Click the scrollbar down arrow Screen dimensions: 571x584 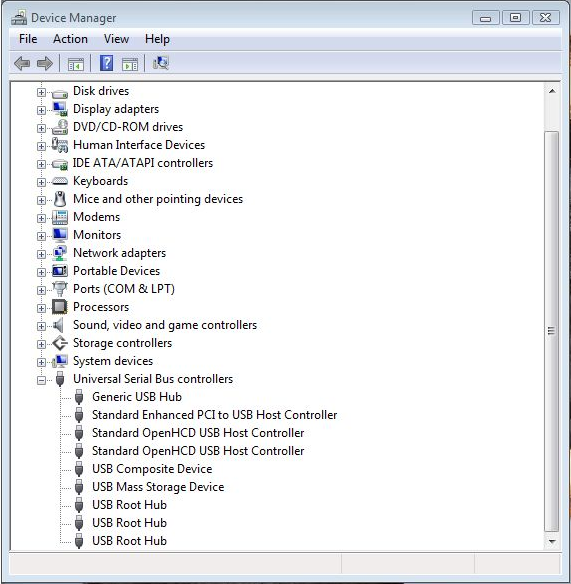(x=552, y=542)
